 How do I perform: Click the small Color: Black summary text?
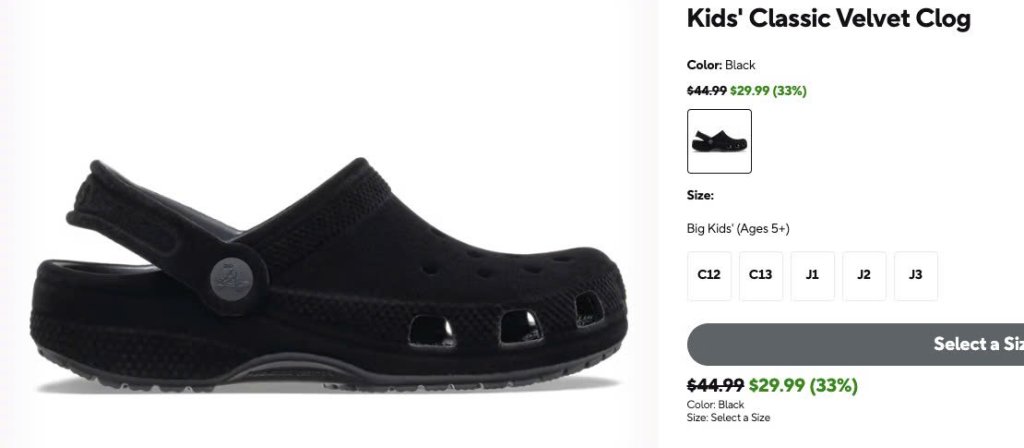point(715,404)
